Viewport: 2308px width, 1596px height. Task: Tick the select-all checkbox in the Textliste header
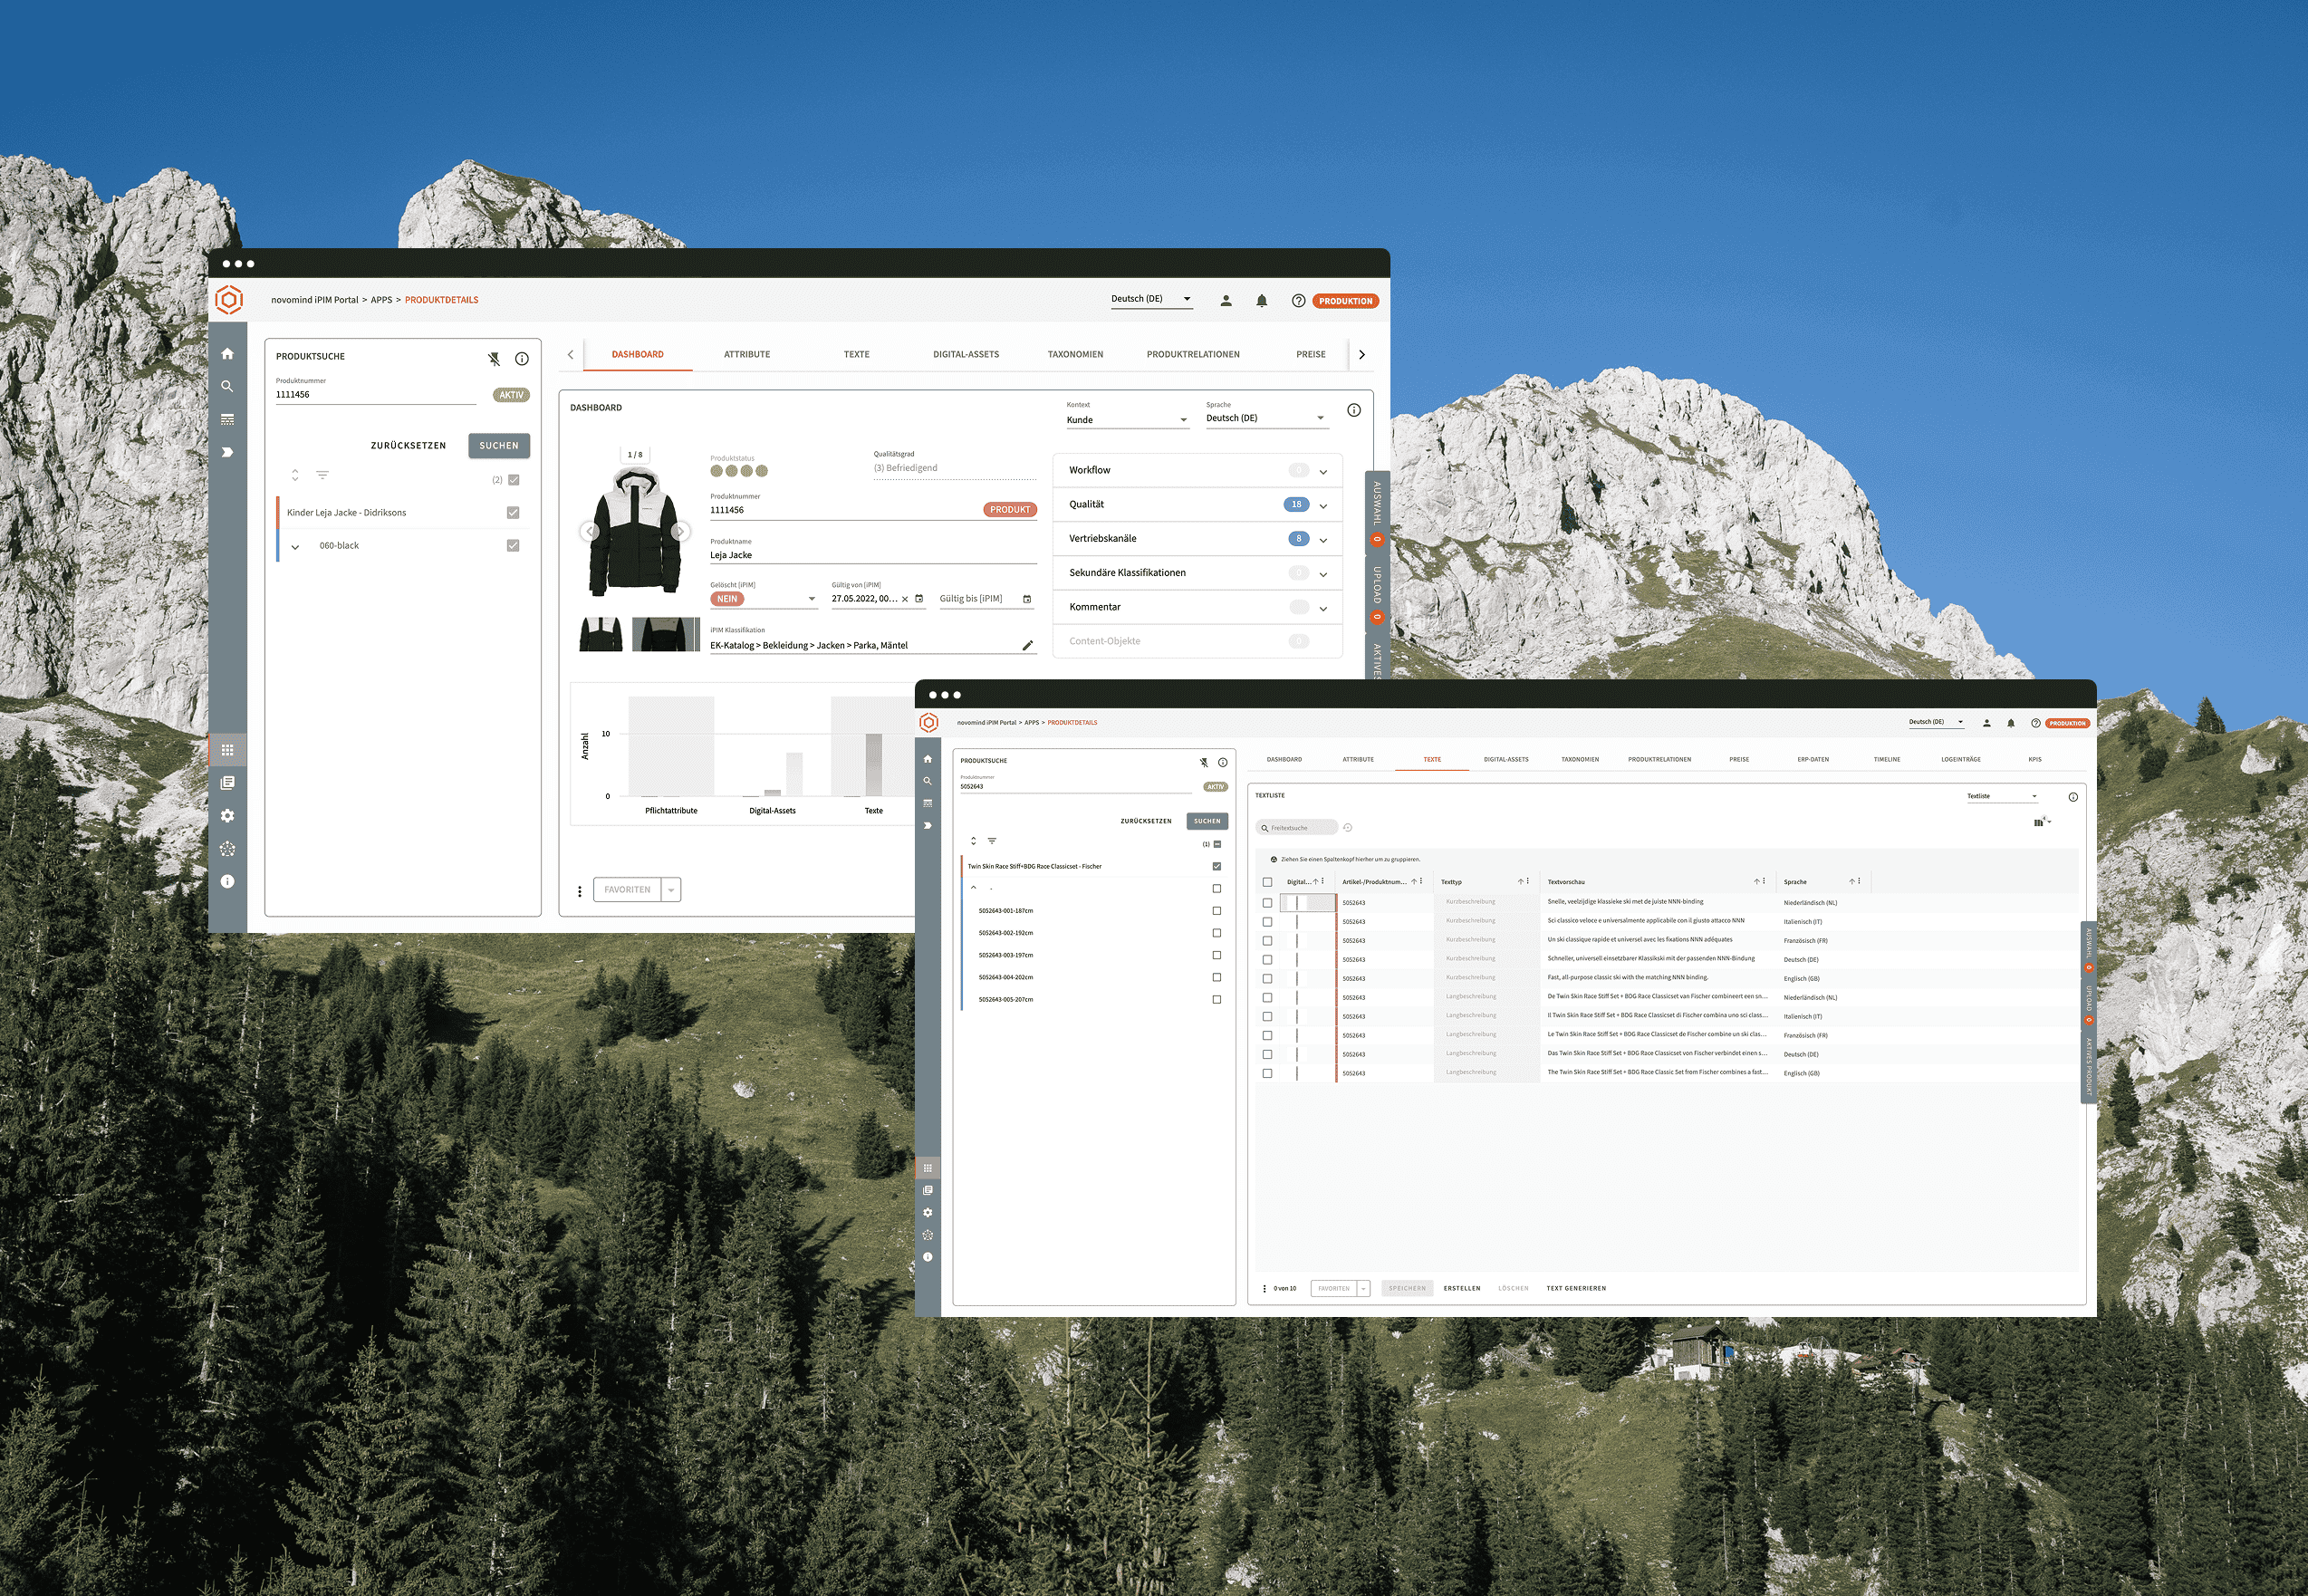(x=1267, y=881)
